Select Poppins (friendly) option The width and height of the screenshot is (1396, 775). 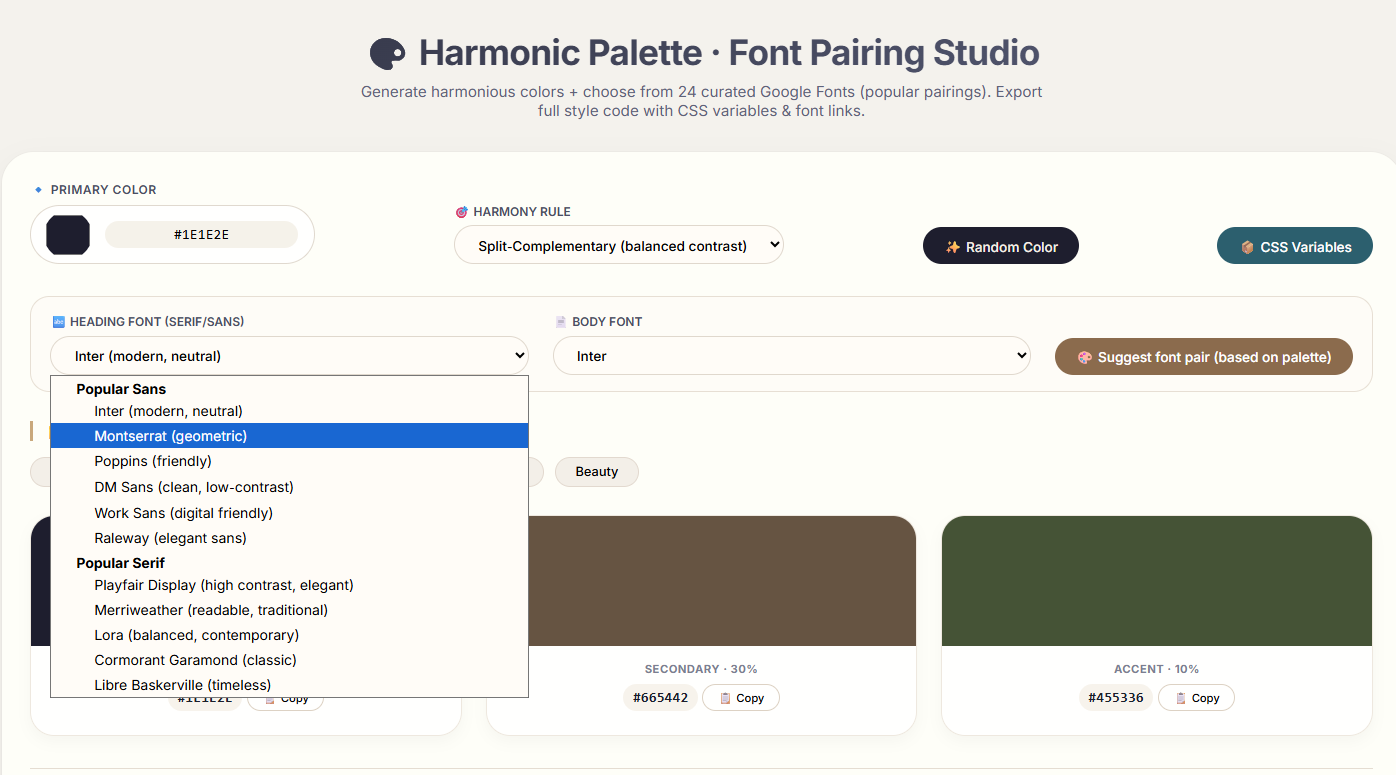pyautogui.click(x=289, y=461)
